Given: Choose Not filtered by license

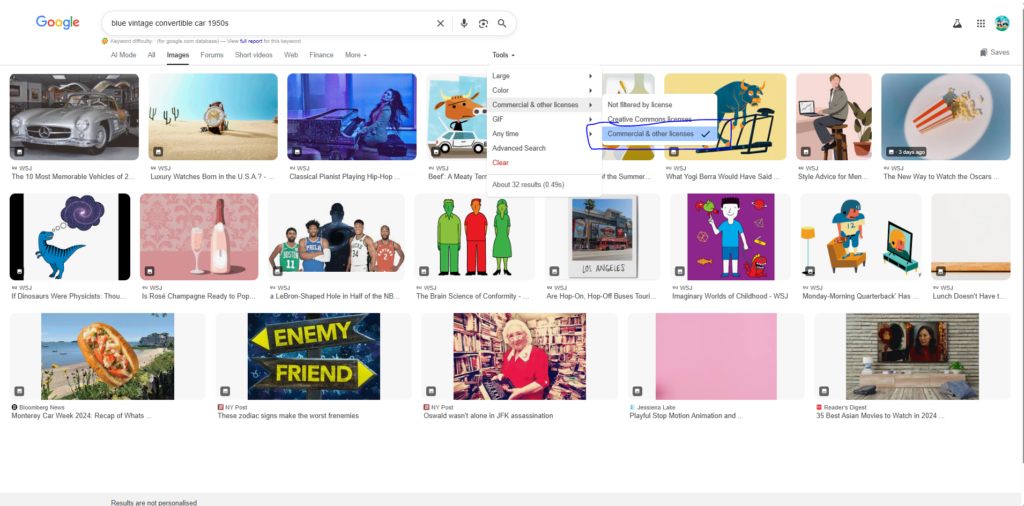Looking at the screenshot, I should [x=640, y=105].
